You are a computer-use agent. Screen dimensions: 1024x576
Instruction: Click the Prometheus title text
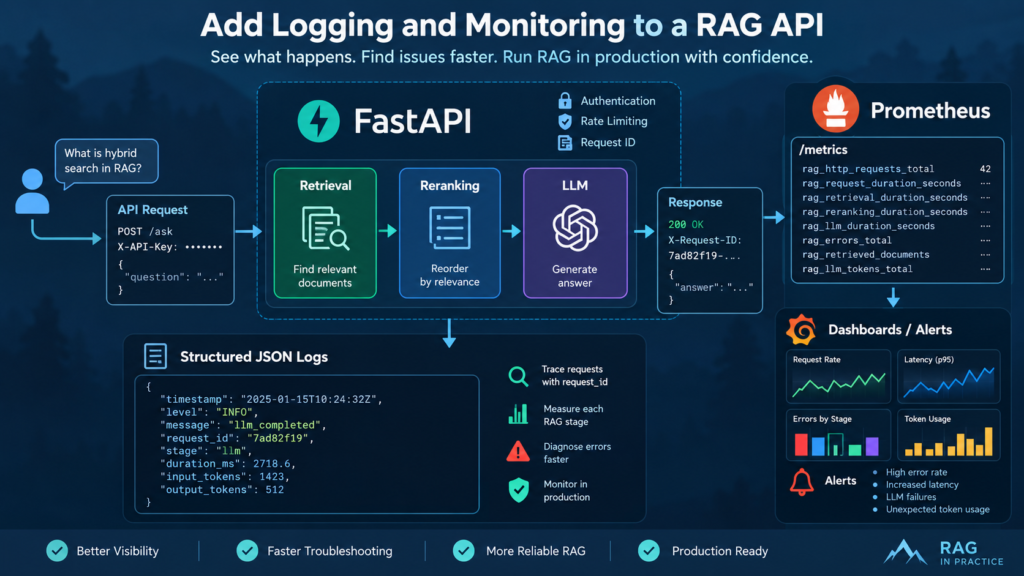click(x=930, y=110)
